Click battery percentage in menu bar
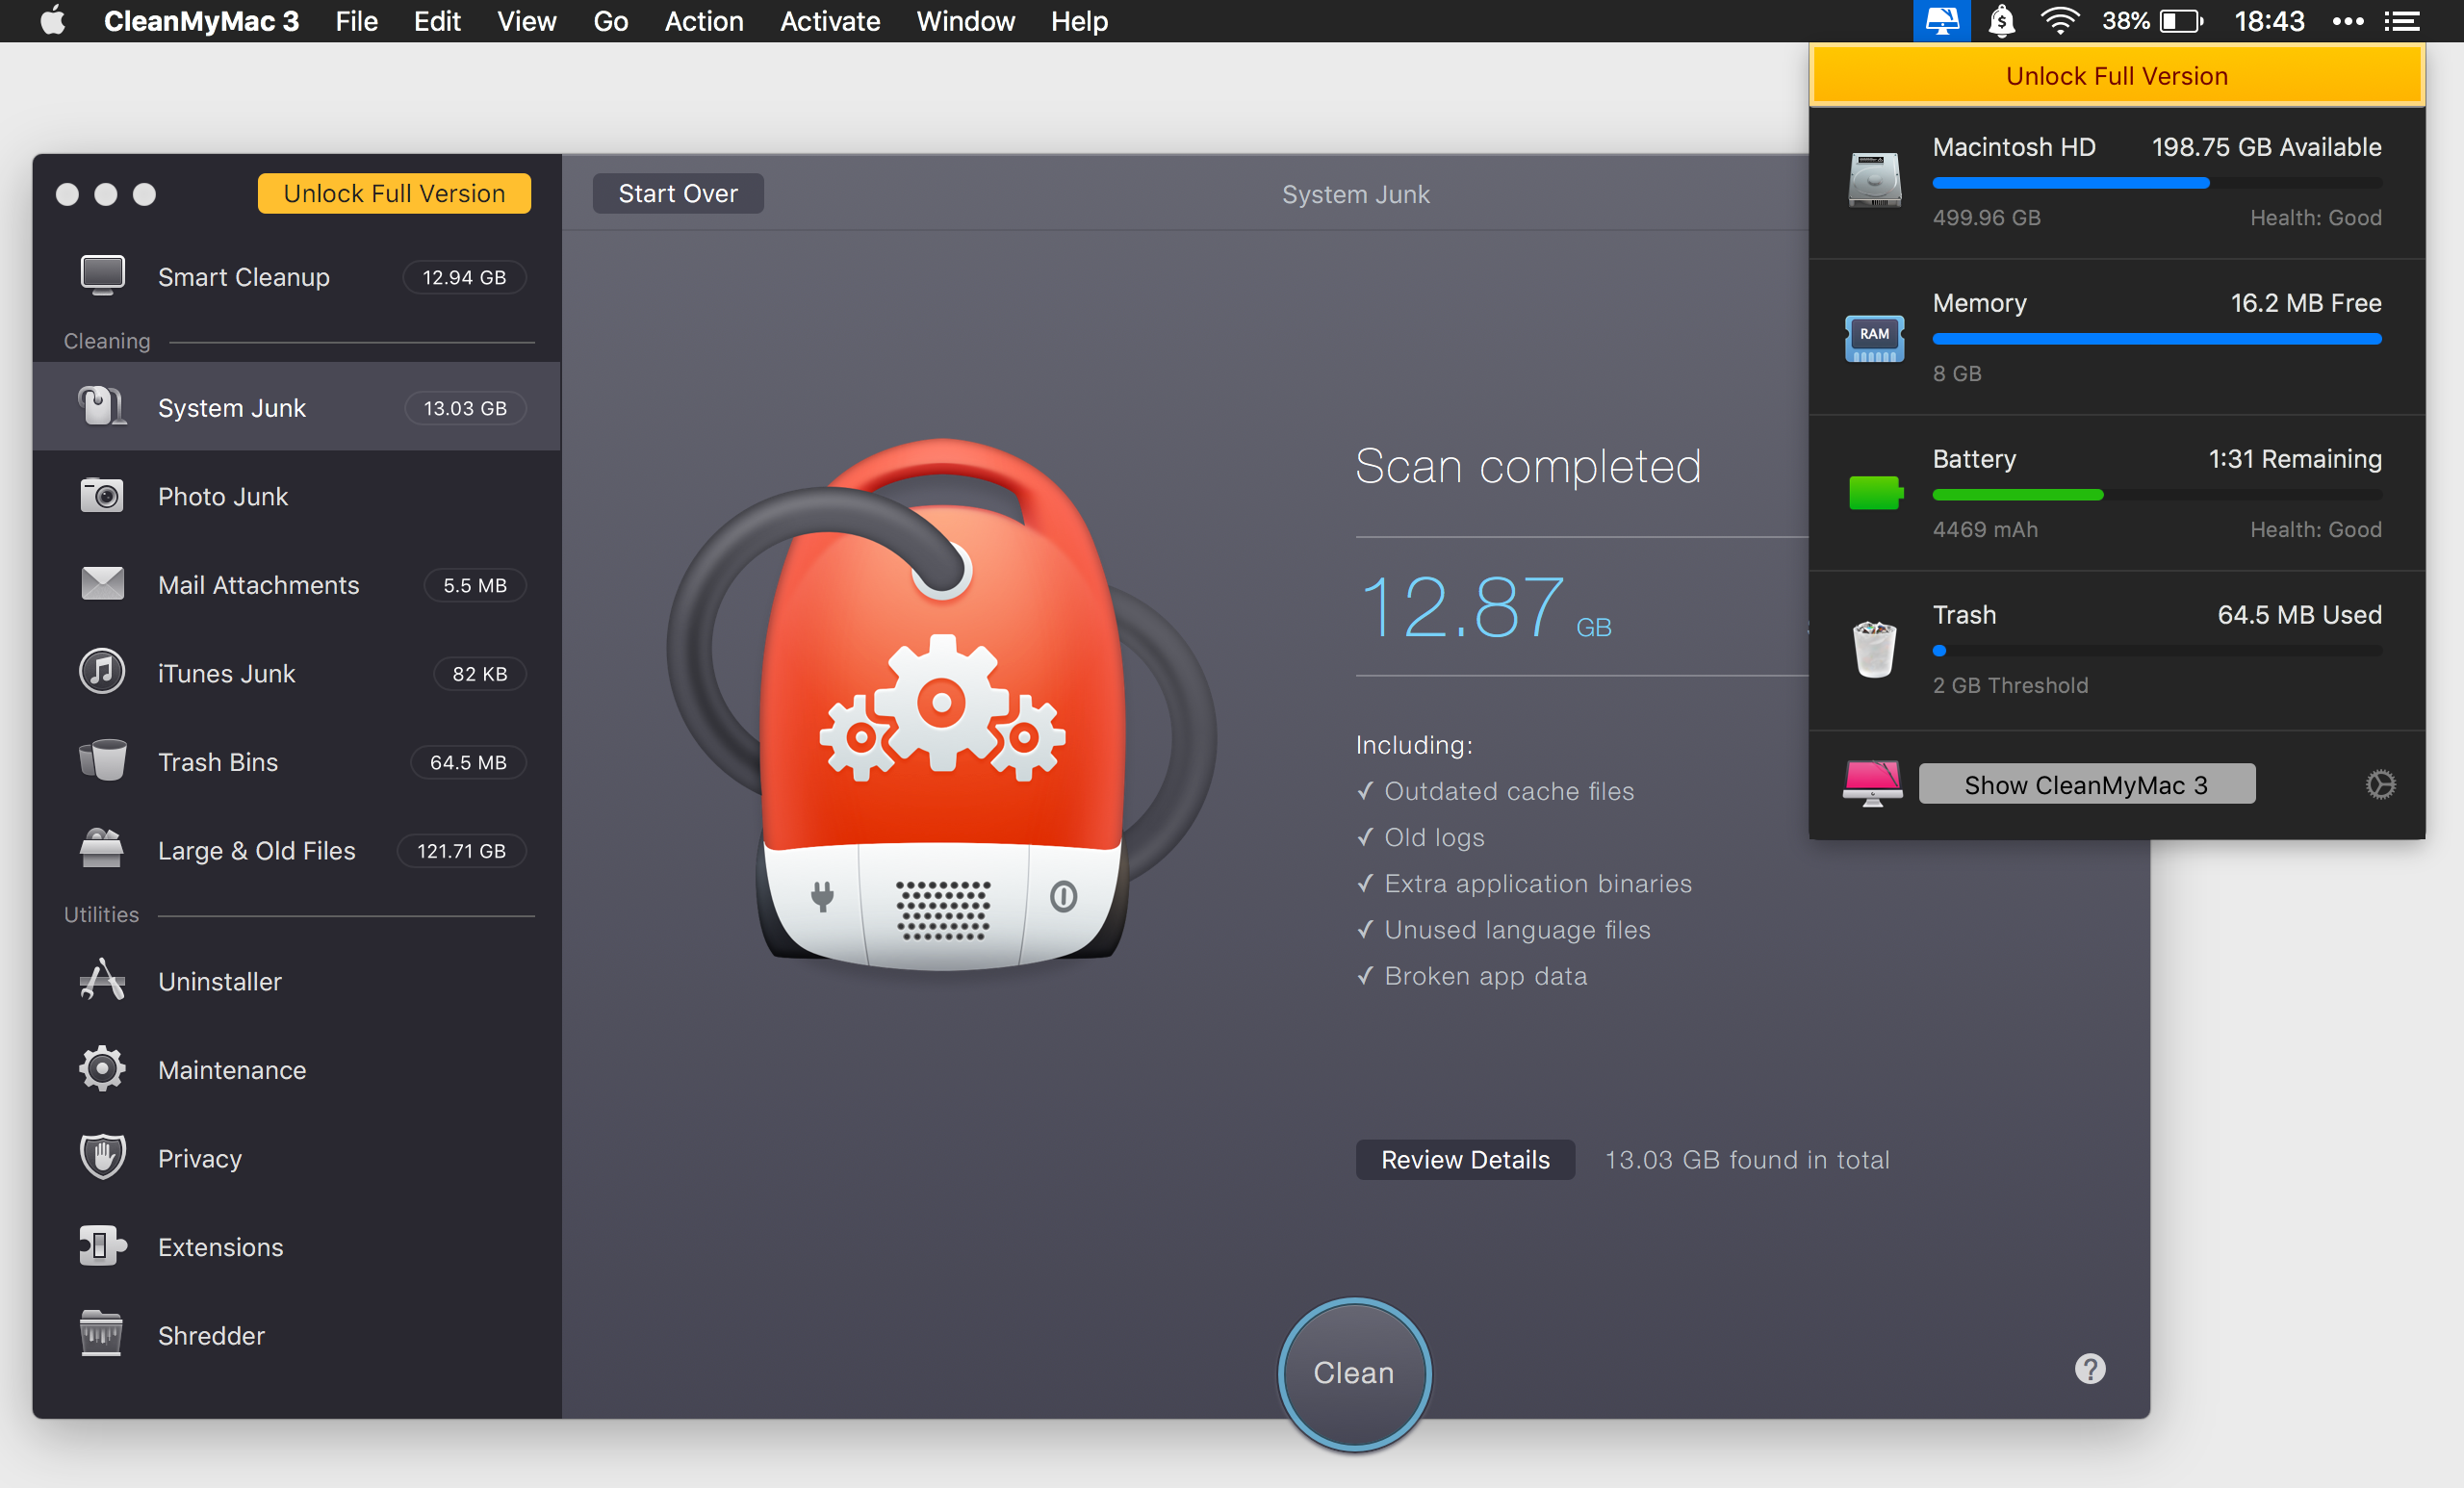 pos(2126,21)
